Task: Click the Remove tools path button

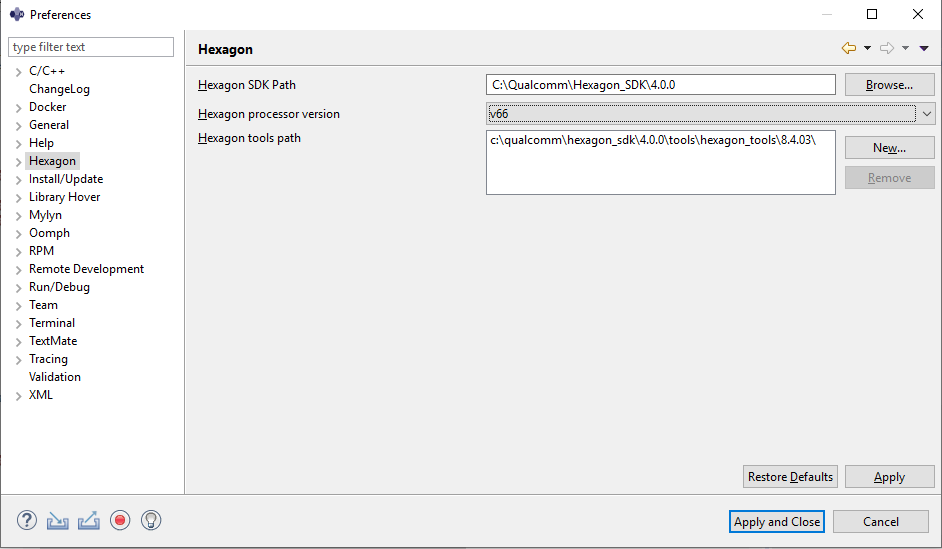Action: [889, 178]
